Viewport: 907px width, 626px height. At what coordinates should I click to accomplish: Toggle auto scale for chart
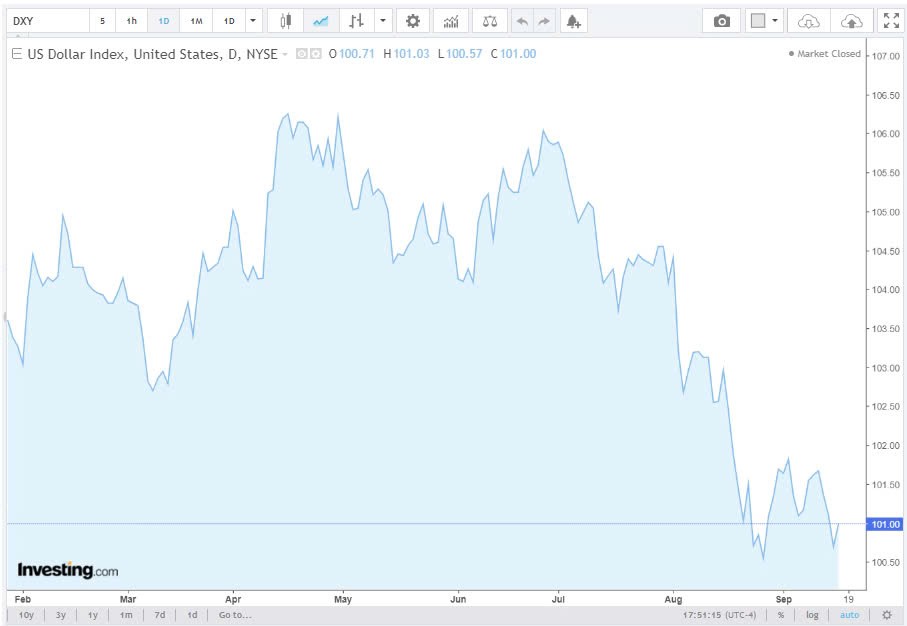[x=849, y=615]
